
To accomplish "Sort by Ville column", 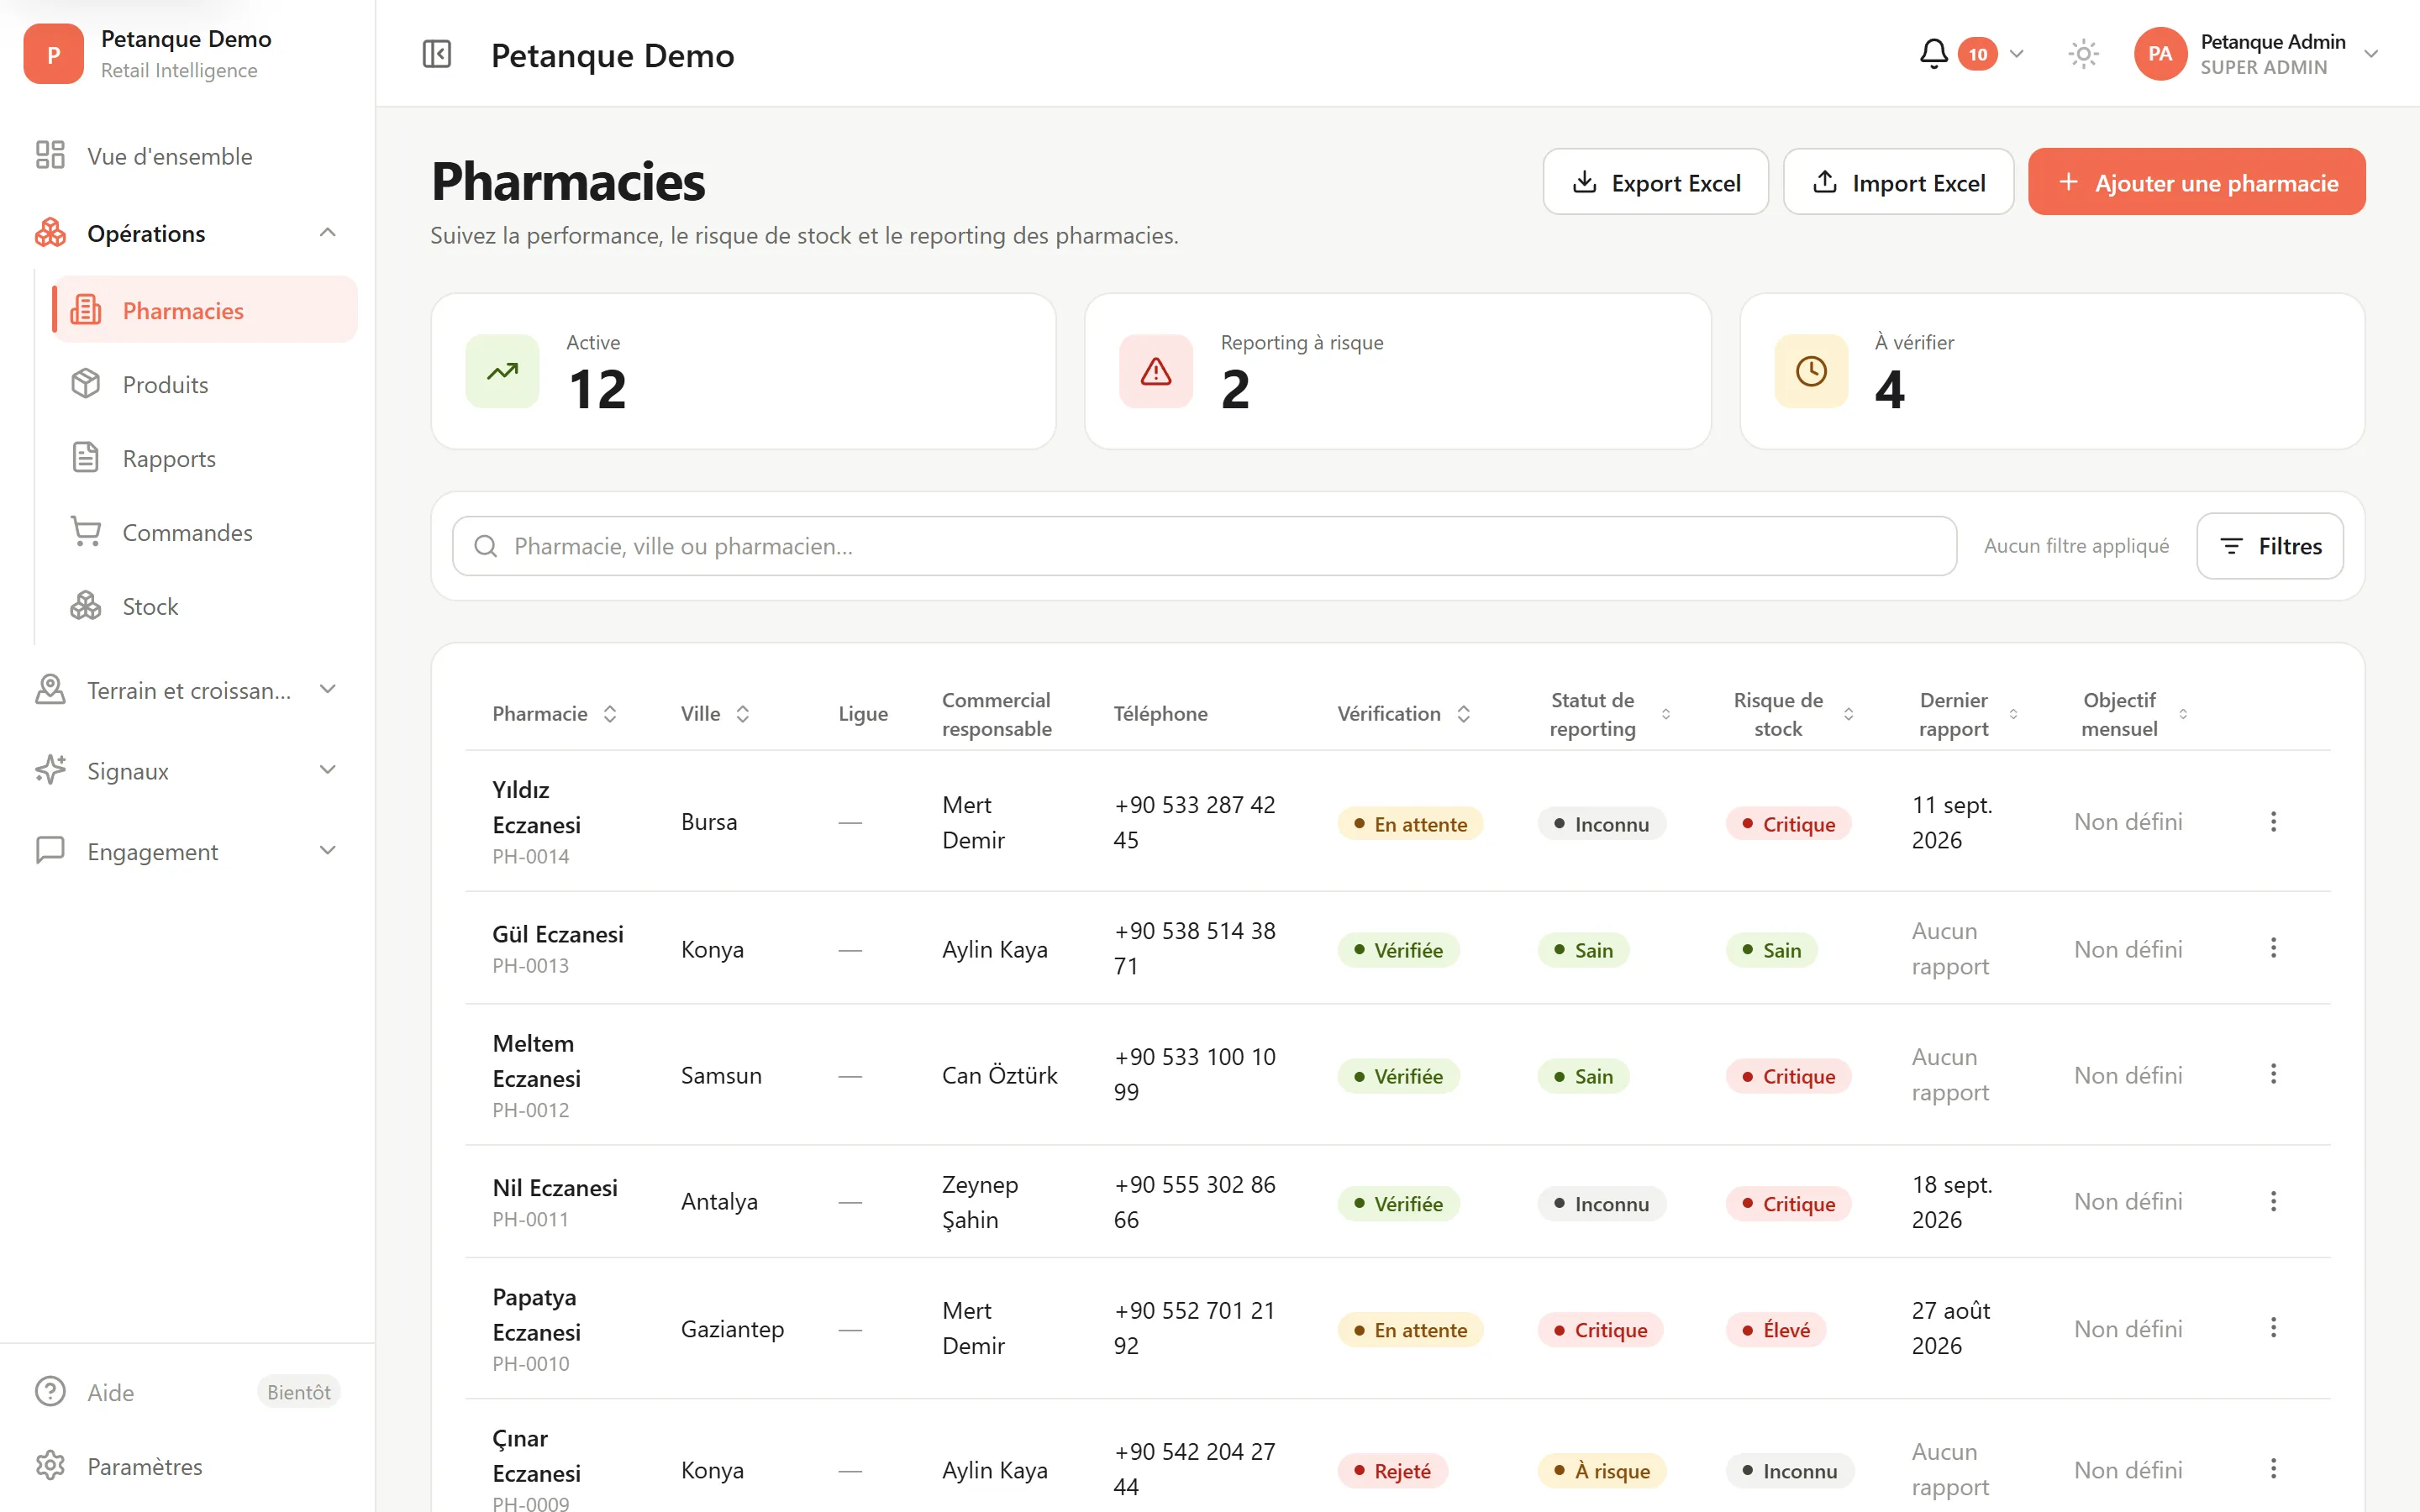I will point(715,713).
